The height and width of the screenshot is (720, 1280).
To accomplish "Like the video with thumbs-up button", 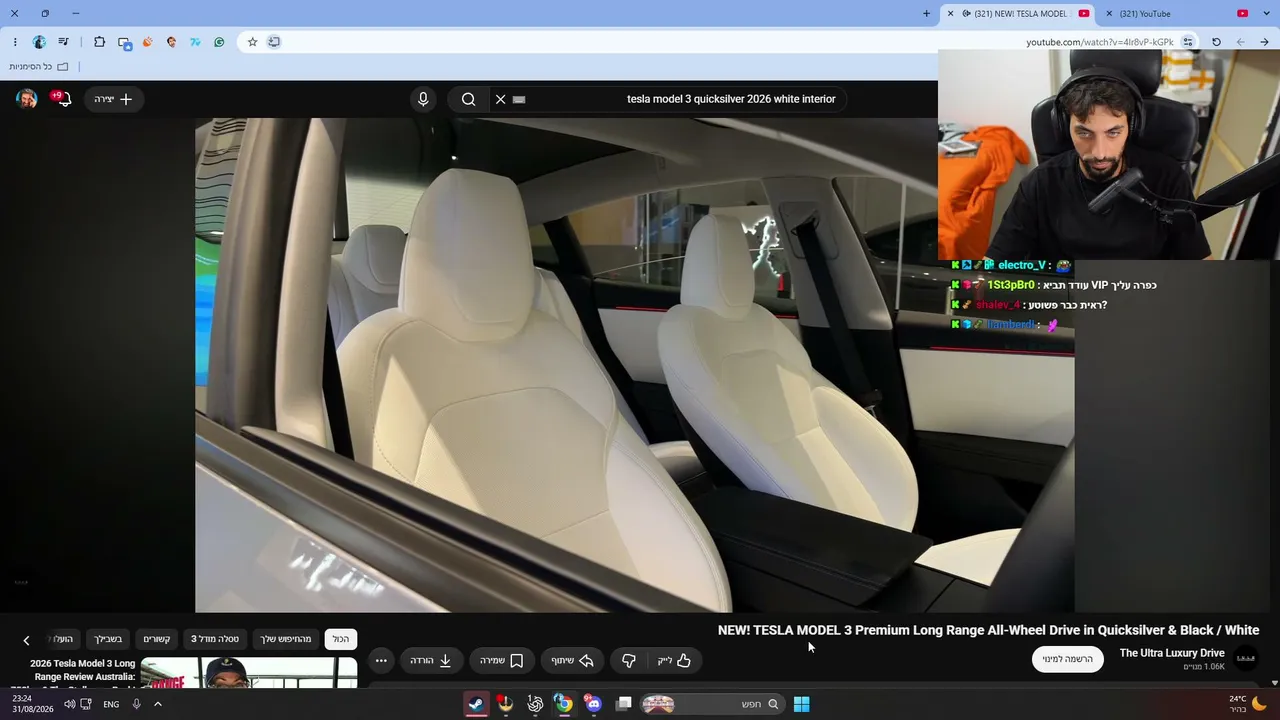I will point(674,660).
